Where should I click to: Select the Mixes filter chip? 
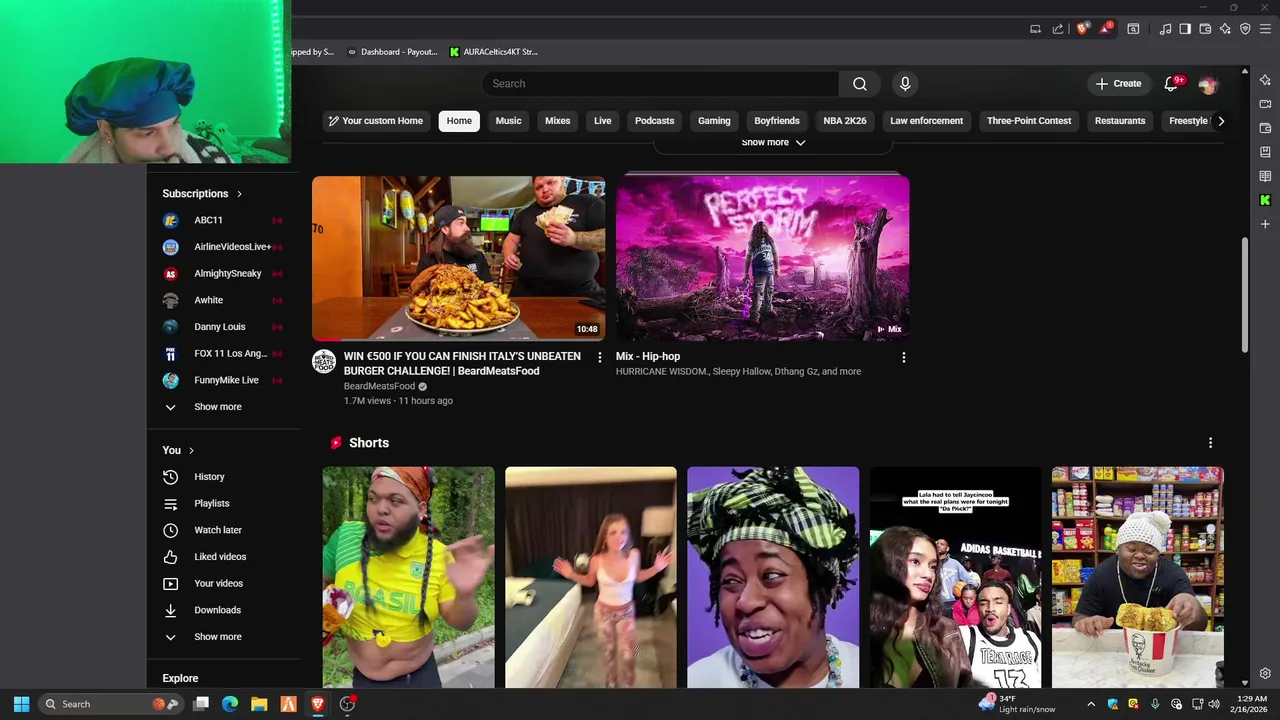[x=557, y=121]
